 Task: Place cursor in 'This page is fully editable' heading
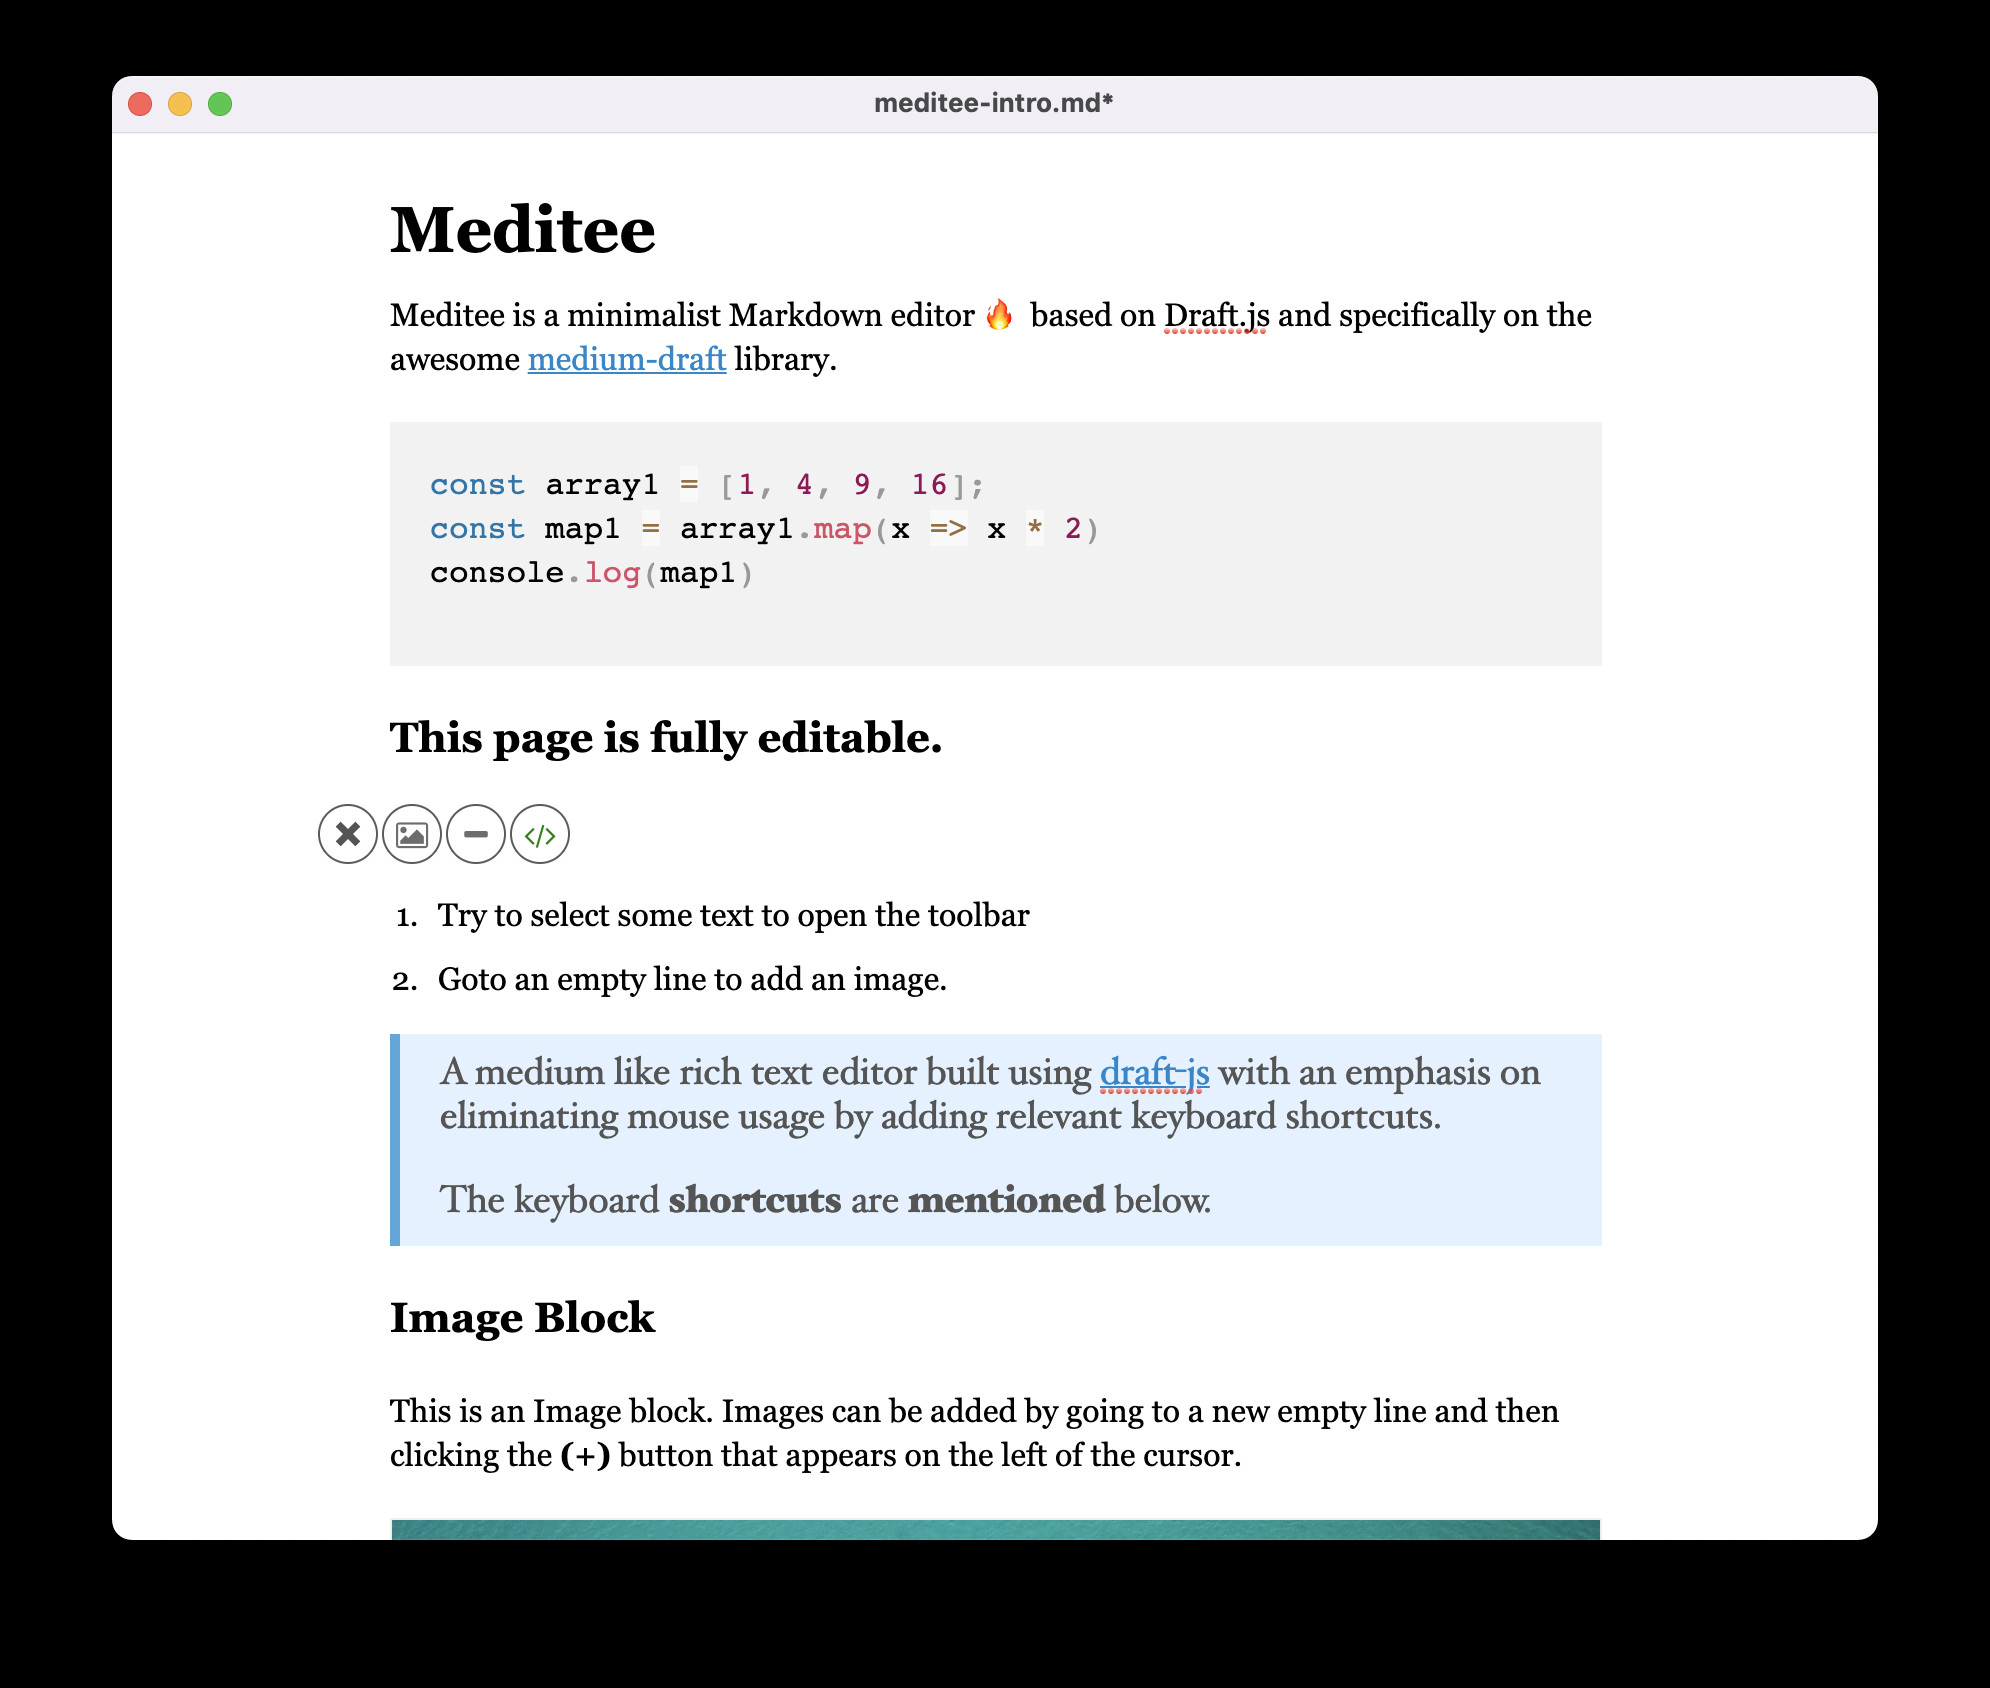tap(665, 738)
